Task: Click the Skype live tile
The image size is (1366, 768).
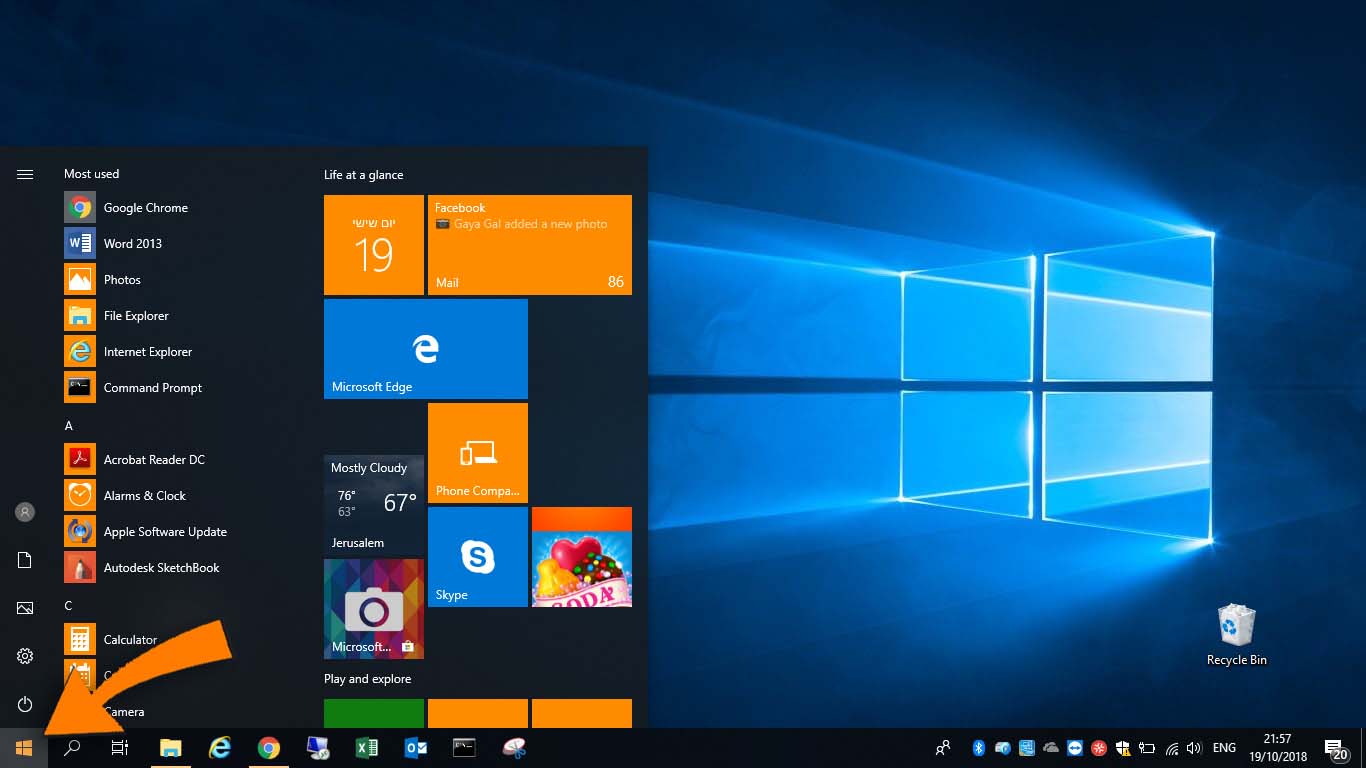Action: (x=478, y=557)
